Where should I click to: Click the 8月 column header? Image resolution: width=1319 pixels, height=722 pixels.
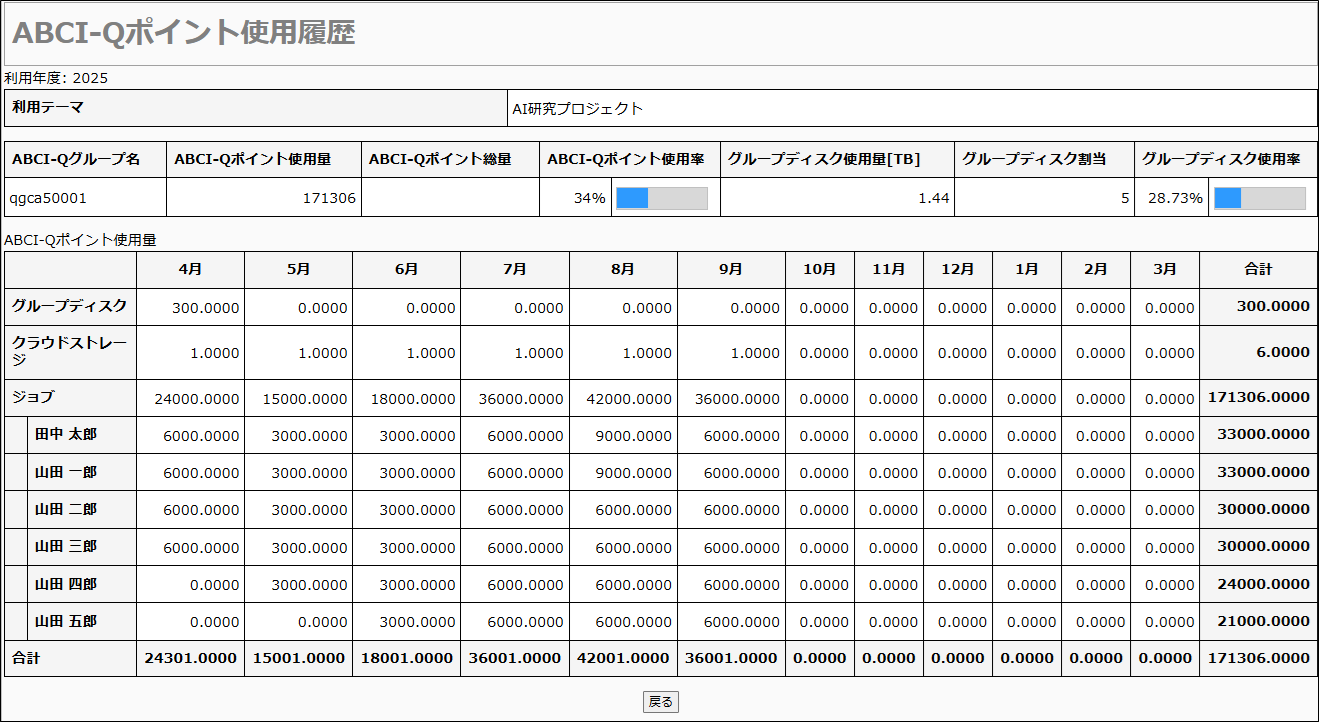pyautogui.click(x=623, y=269)
